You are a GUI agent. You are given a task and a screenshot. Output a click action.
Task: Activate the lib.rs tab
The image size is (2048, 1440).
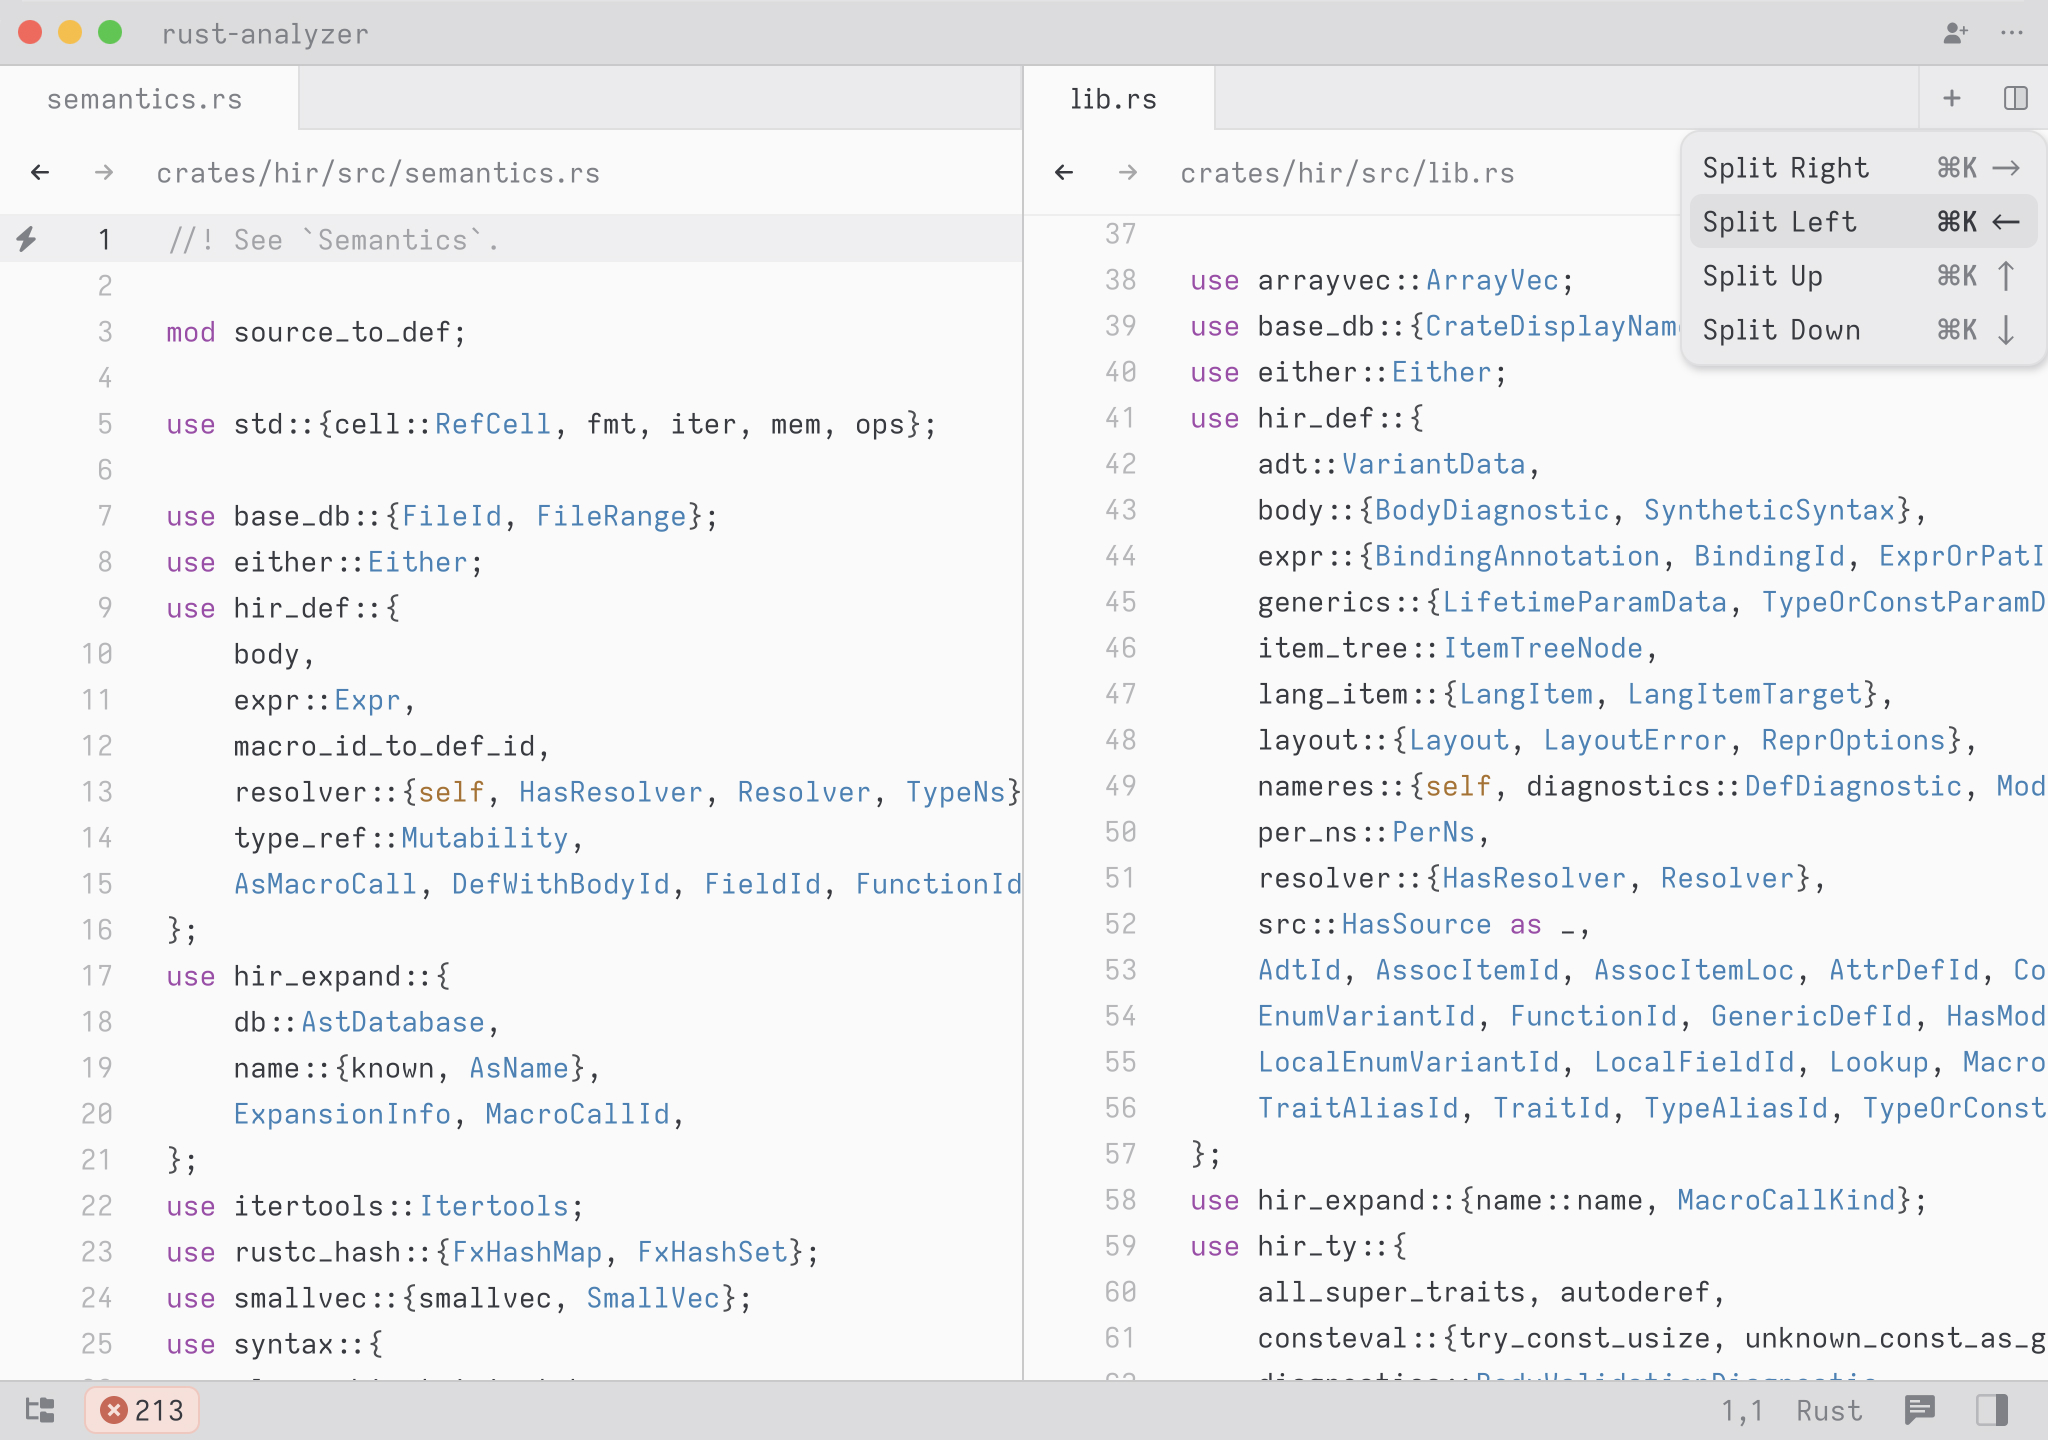(x=1113, y=99)
